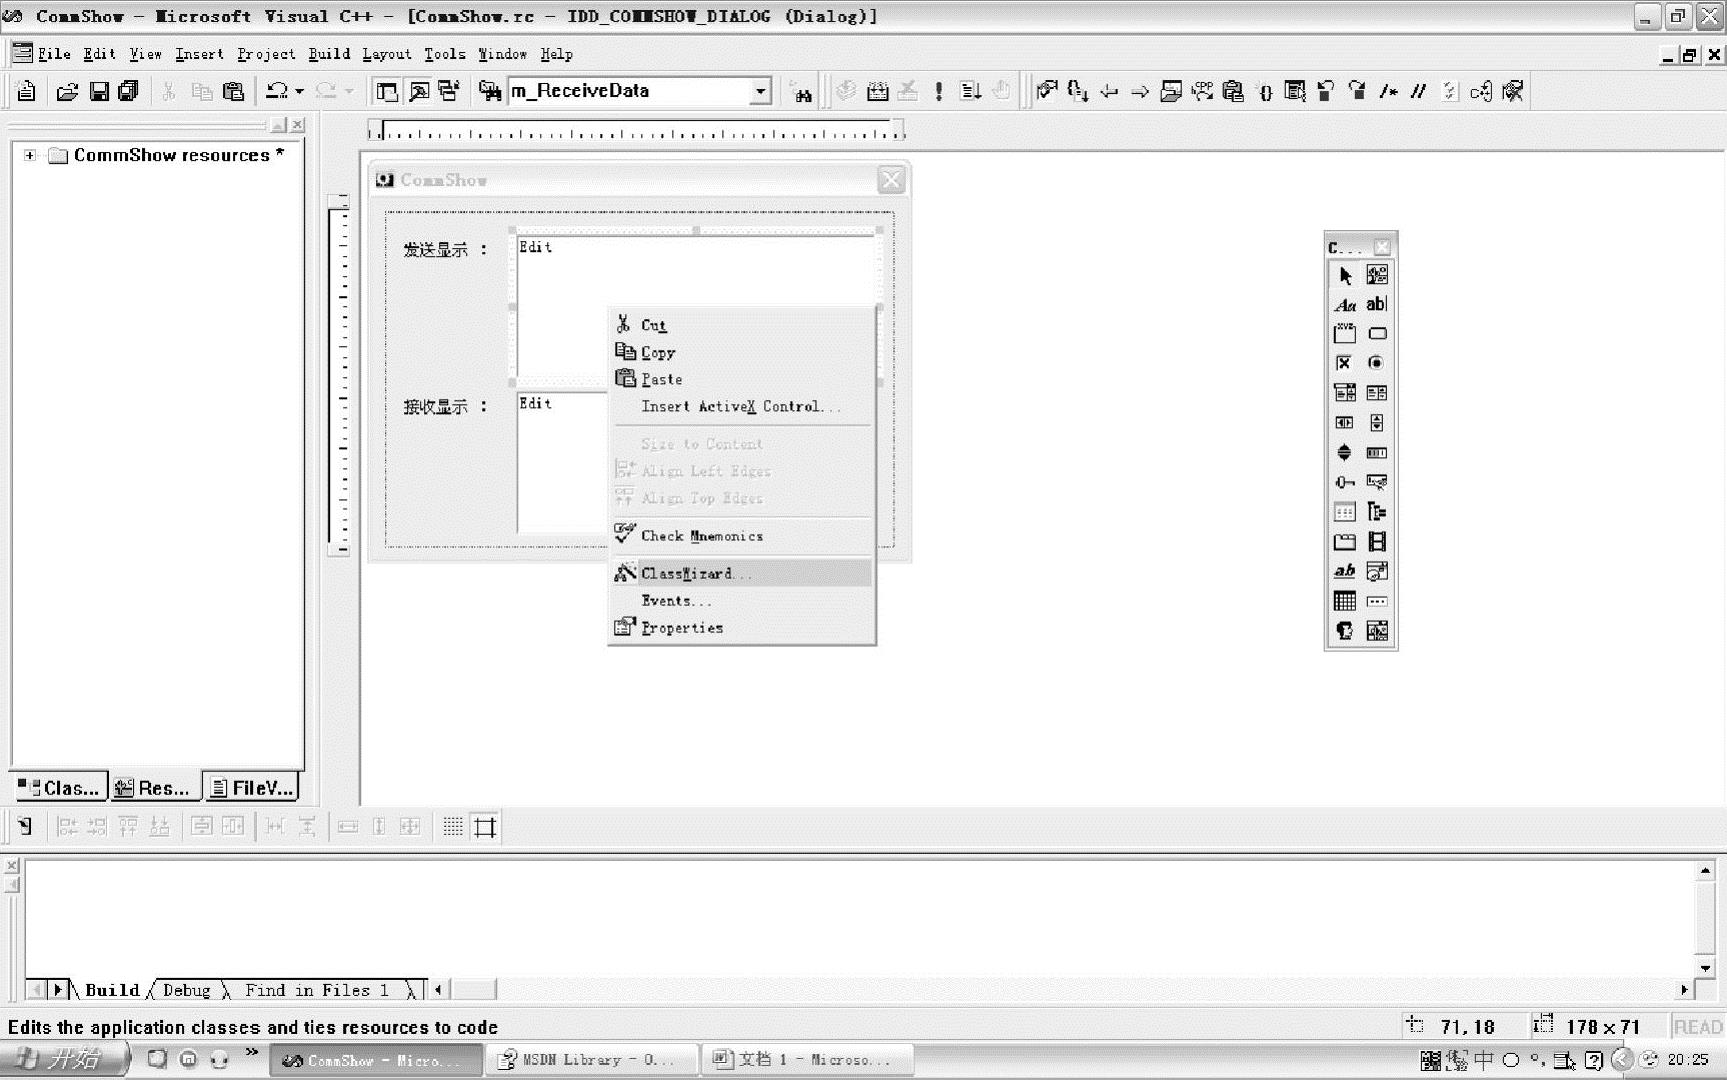Select the Spin control tool
Image resolution: width=1727 pixels, height=1080 pixels.
pyautogui.click(x=1345, y=453)
